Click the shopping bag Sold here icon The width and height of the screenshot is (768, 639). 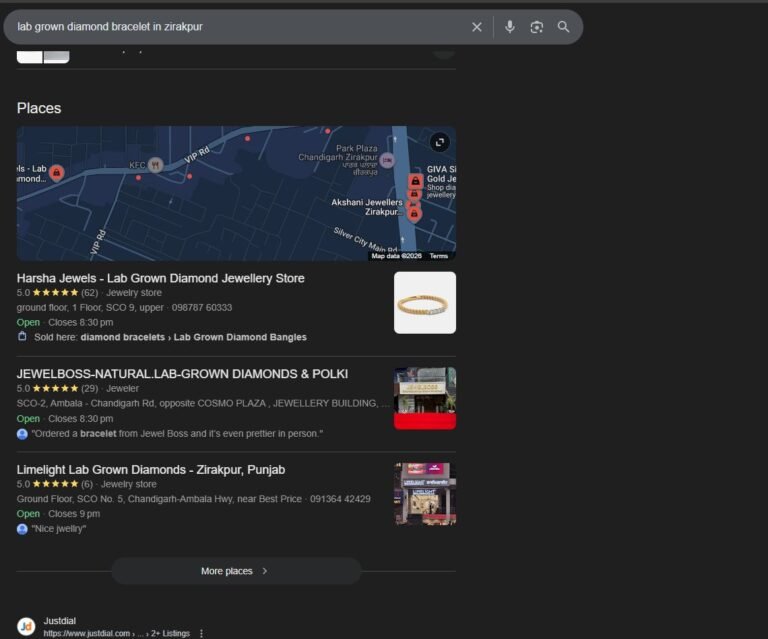point(22,336)
